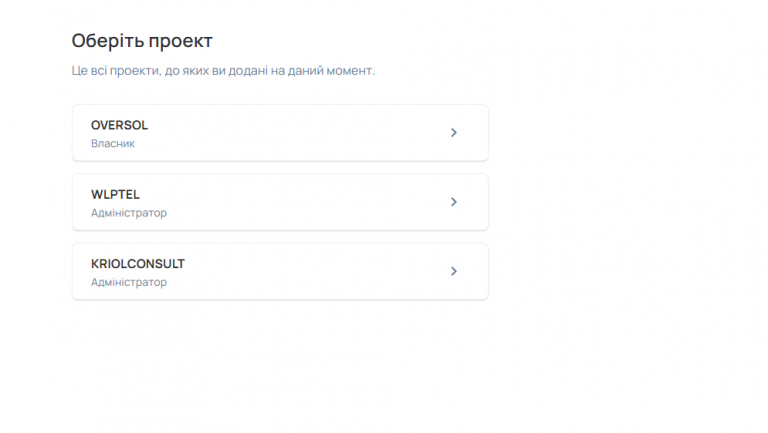Select the OVERSOL project title text
The width and height of the screenshot is (768, 433).
tap(119, 125)
